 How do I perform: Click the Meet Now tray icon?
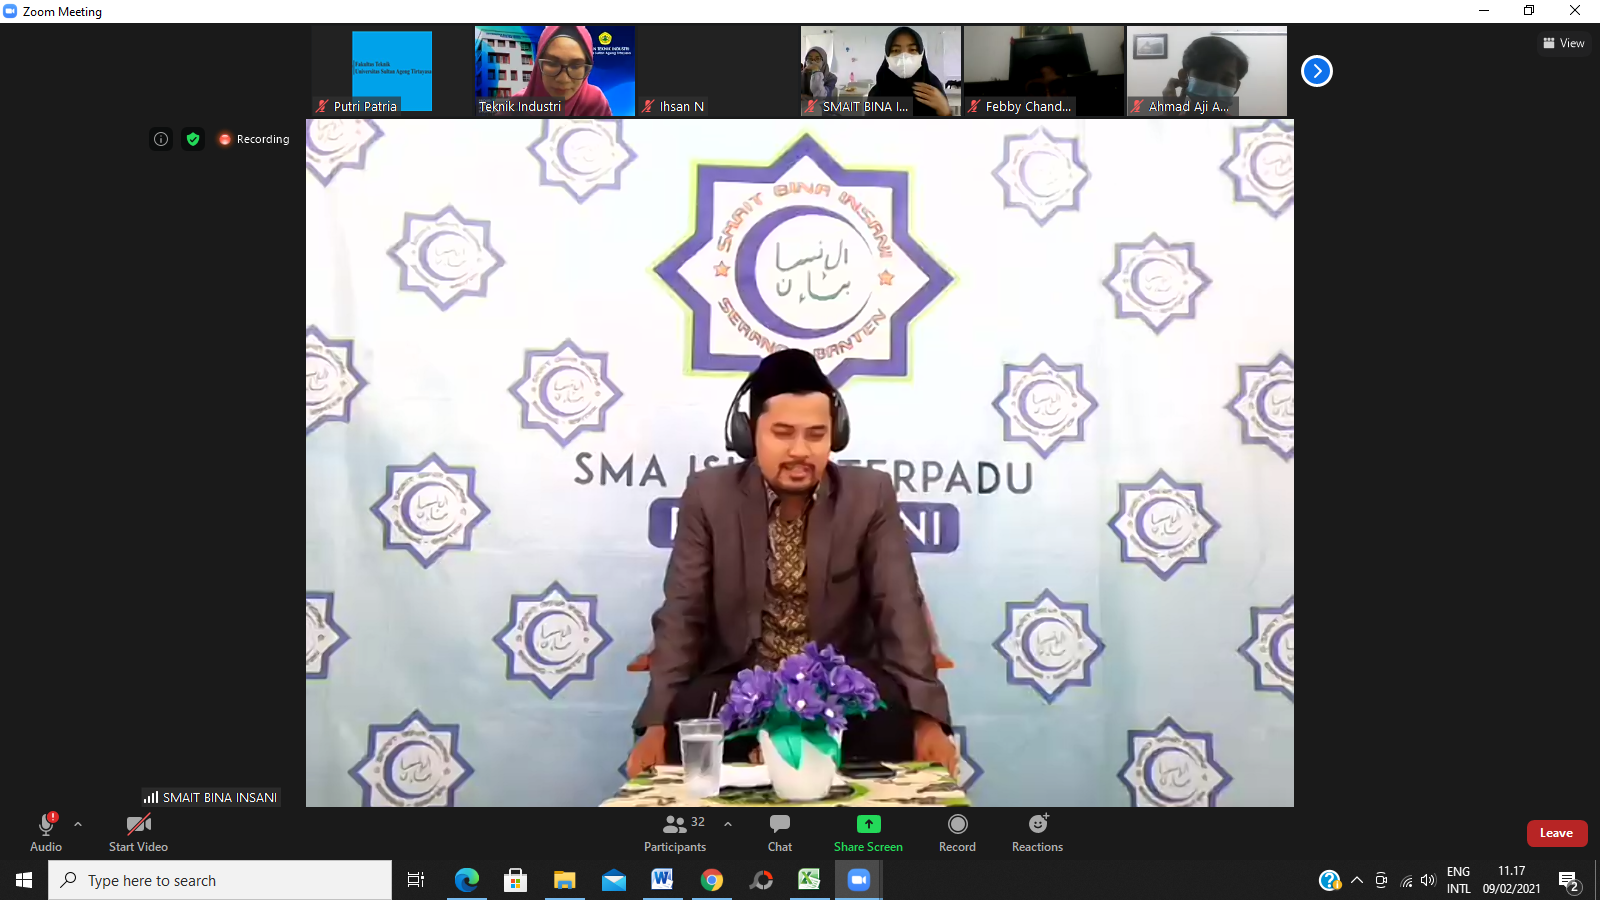tap(1381, 880)
